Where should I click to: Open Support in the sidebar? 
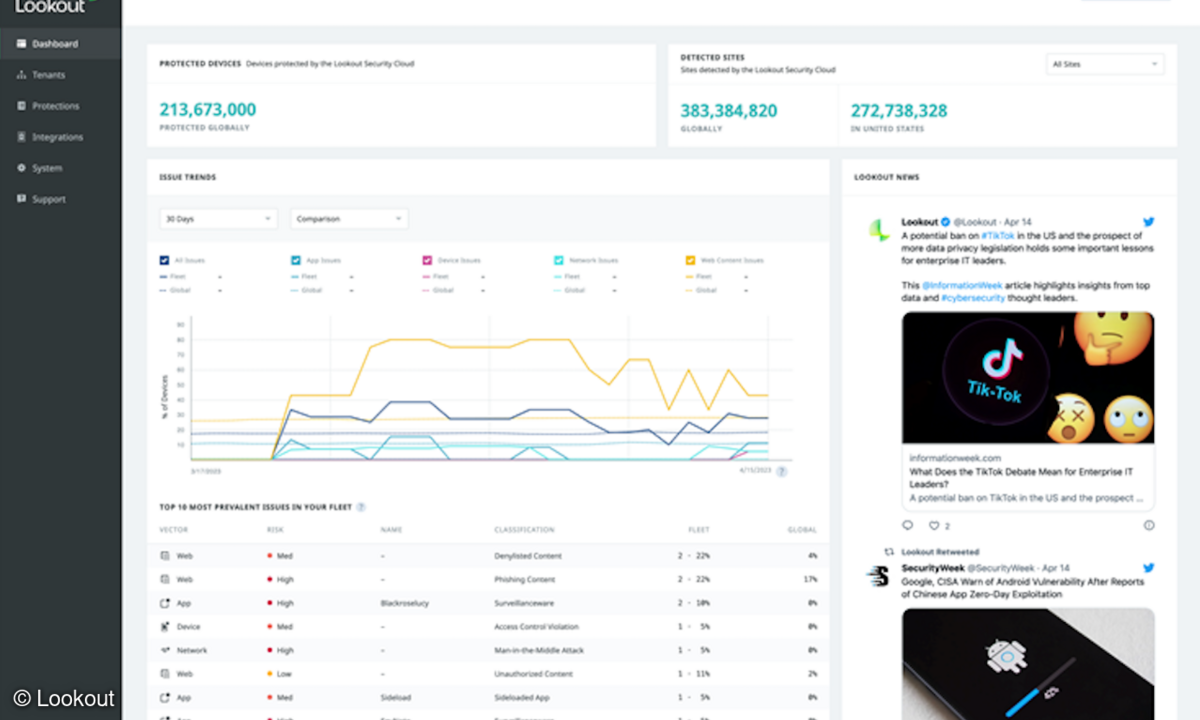point(60,199)
